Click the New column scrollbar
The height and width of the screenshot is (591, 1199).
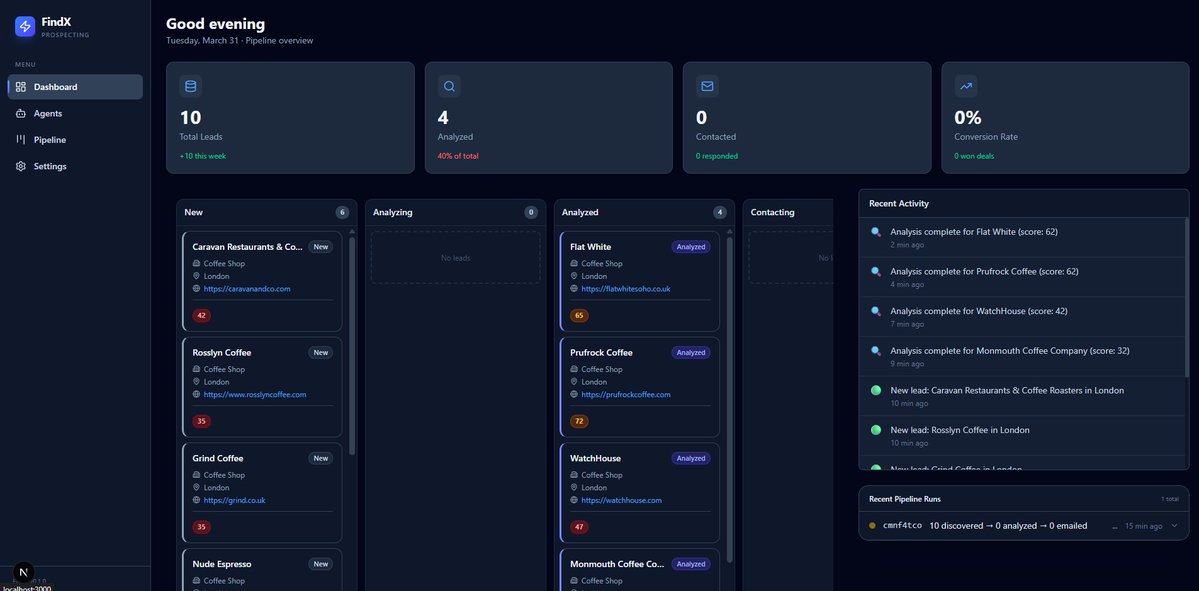(352, 346)
